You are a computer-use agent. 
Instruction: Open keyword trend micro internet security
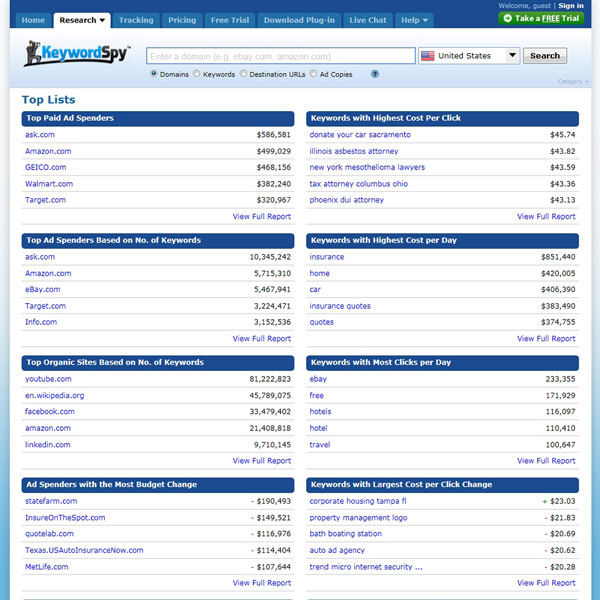(x=366, y=567)
